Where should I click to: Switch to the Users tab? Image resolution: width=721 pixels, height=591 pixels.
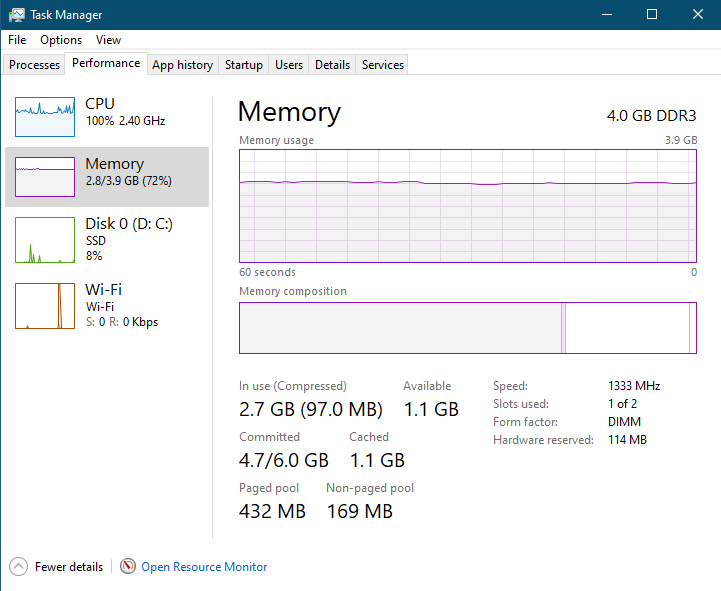click(x=289, y=65)
